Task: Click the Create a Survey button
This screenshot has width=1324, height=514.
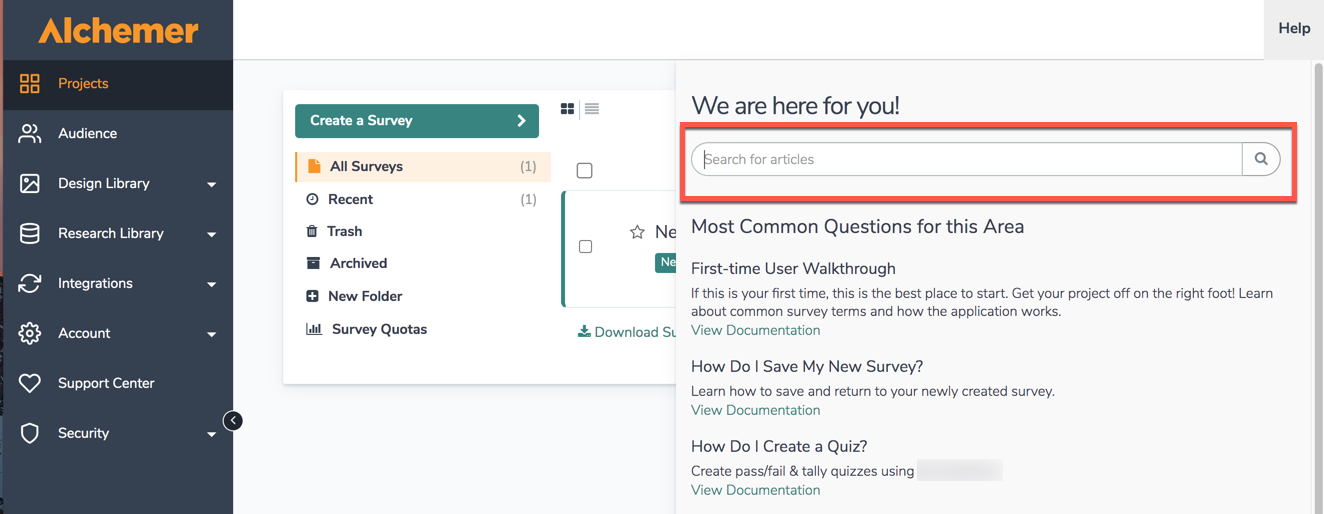Action: 416,121
